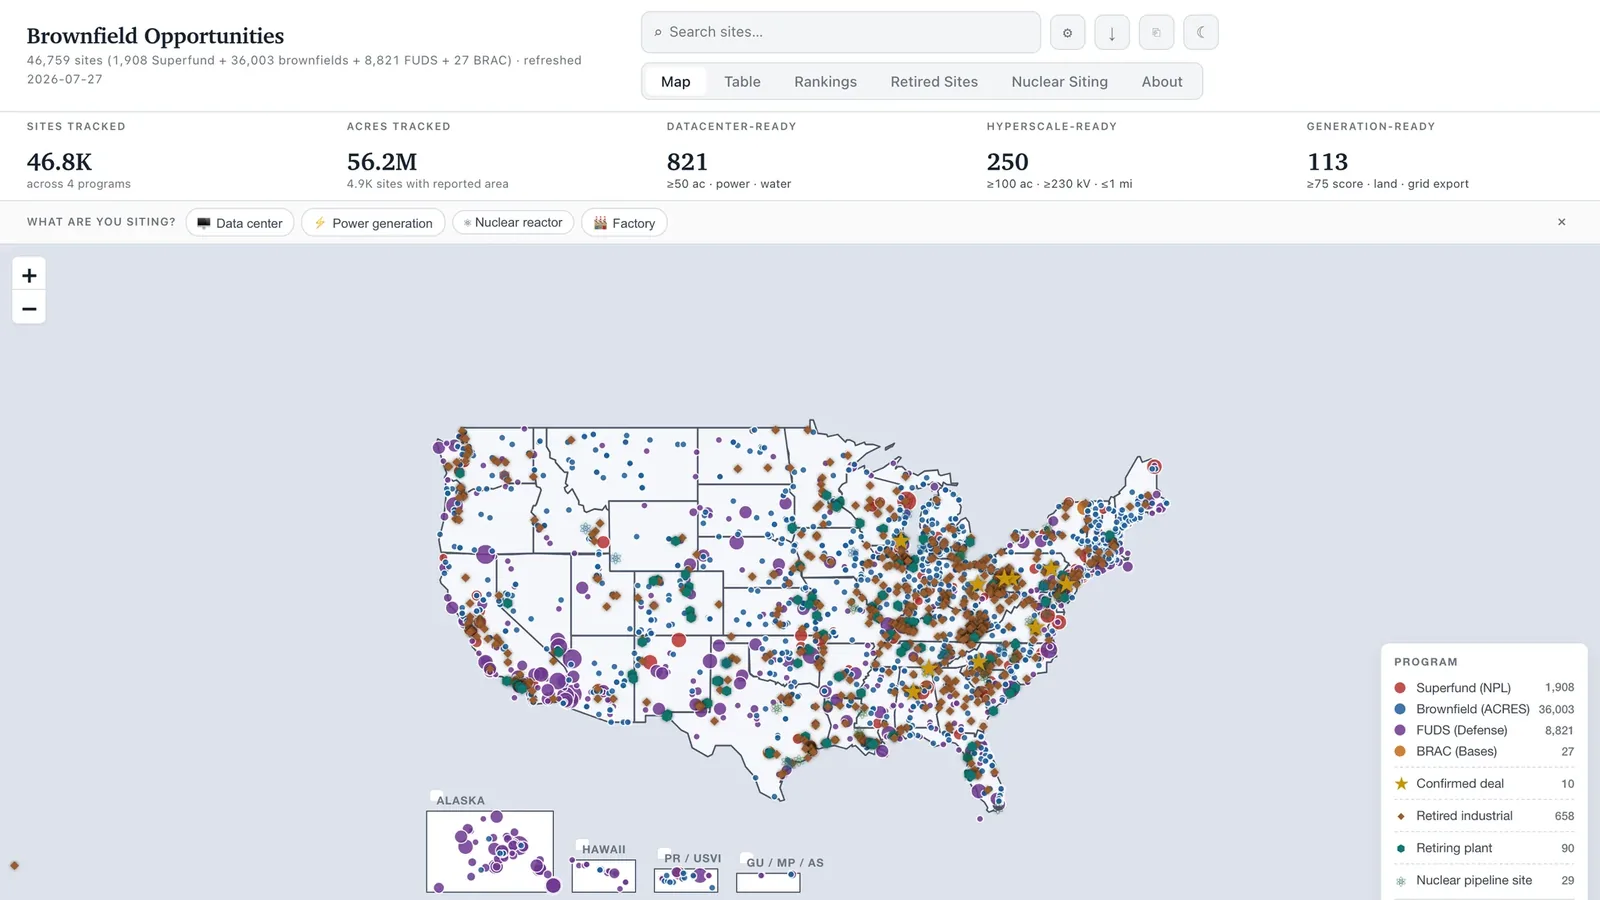Click the download arrow icon button
The width and height of the screenshot is (1600, 900).
[1112, 33]
